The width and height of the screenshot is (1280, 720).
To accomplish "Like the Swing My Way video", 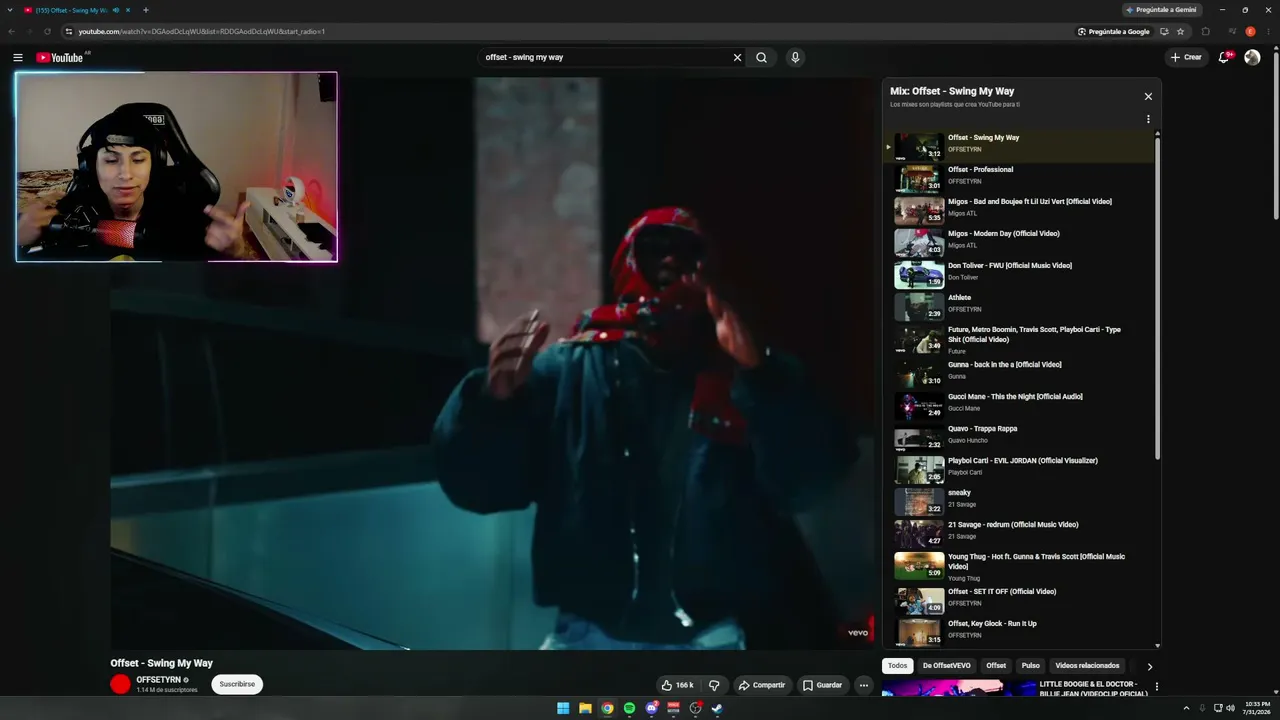I will click(678, 685).
